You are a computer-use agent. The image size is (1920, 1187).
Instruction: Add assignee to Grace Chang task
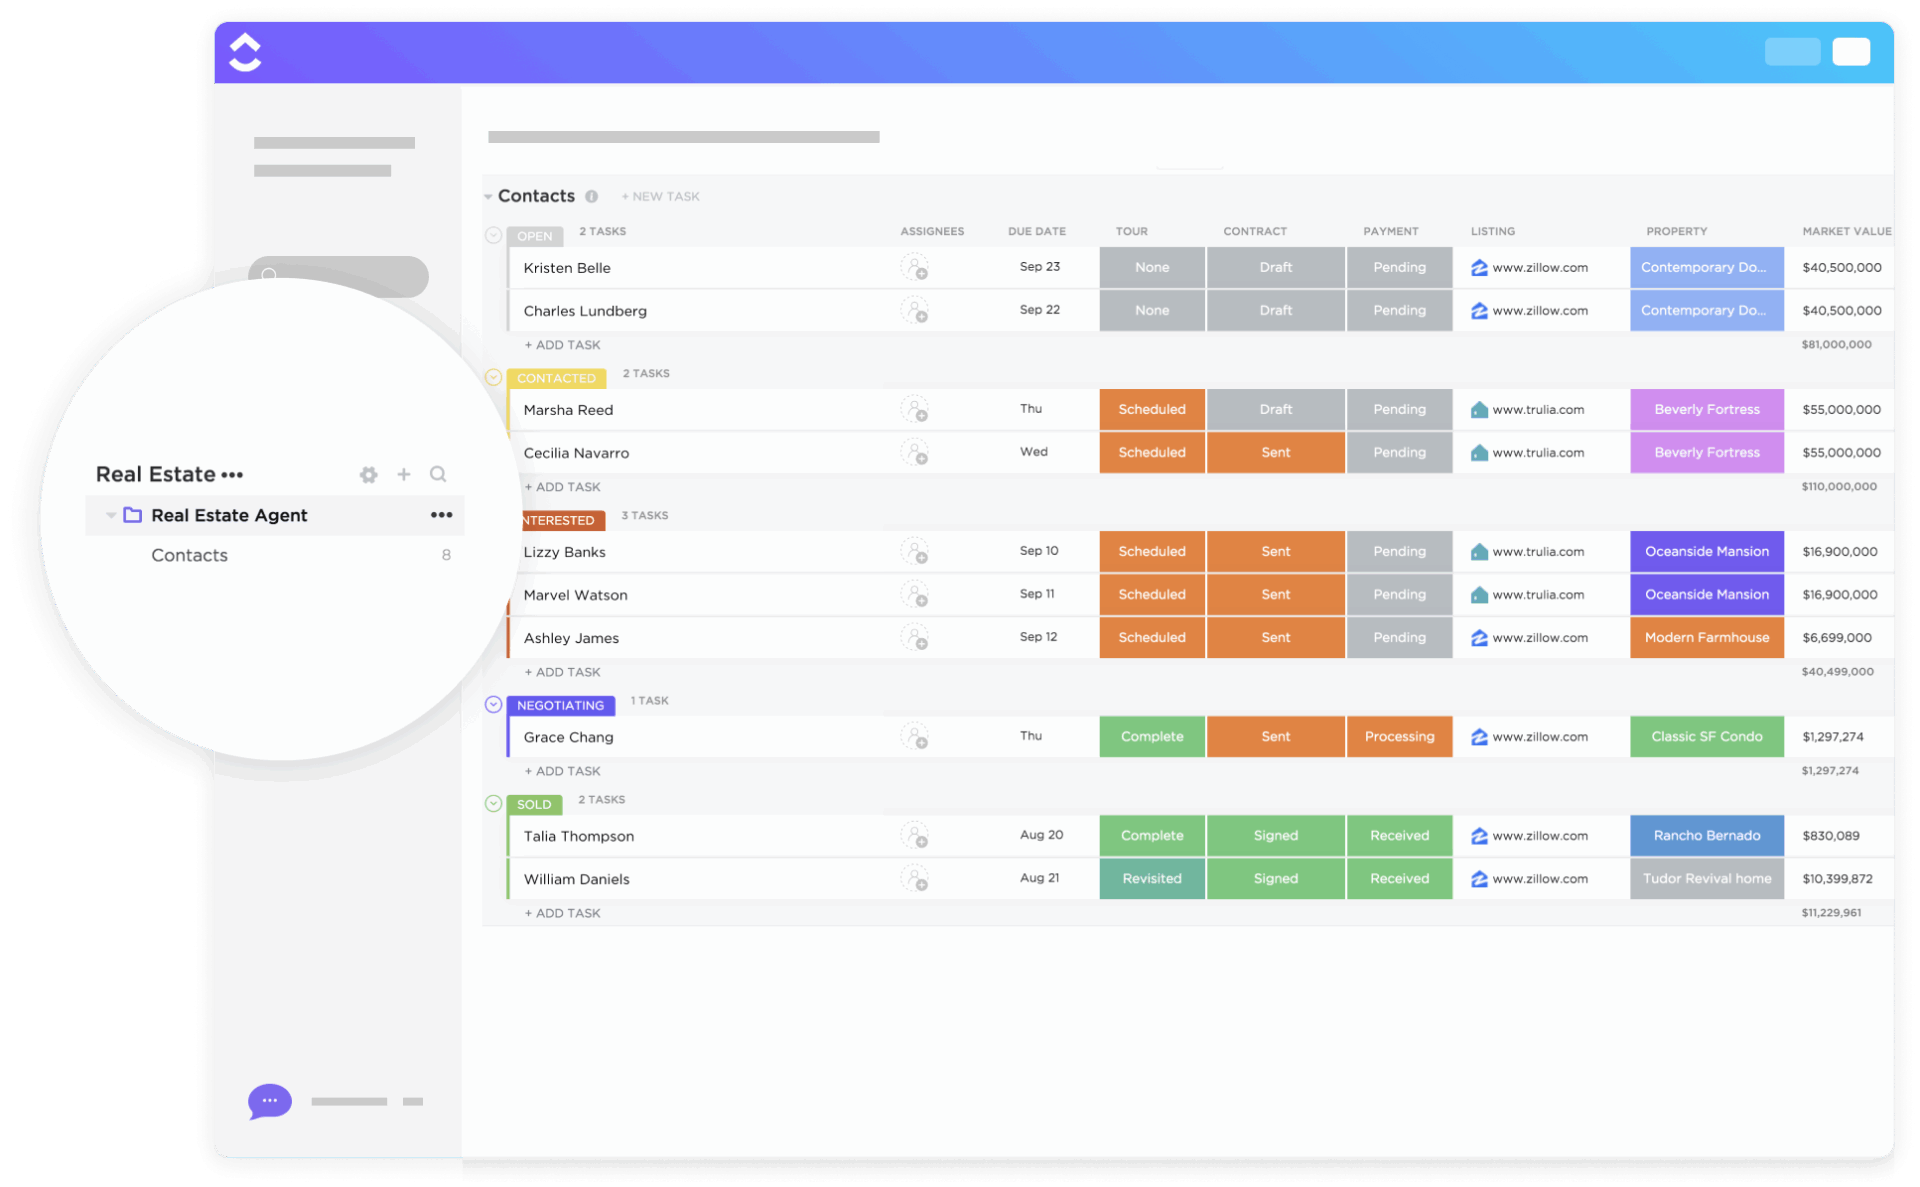point(914,737)
